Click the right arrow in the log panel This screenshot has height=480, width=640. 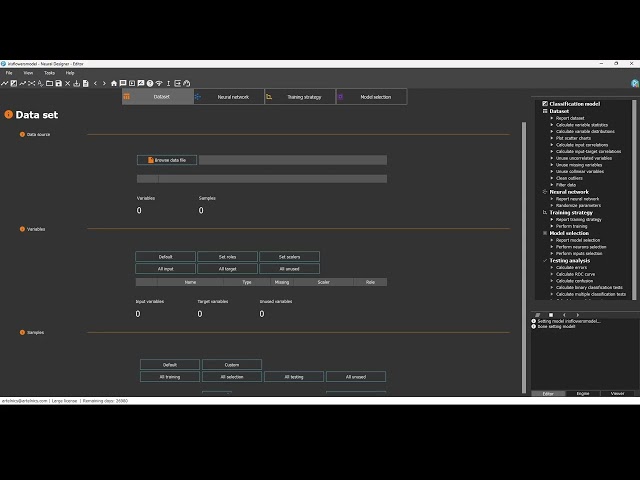[x=578, y=315]
